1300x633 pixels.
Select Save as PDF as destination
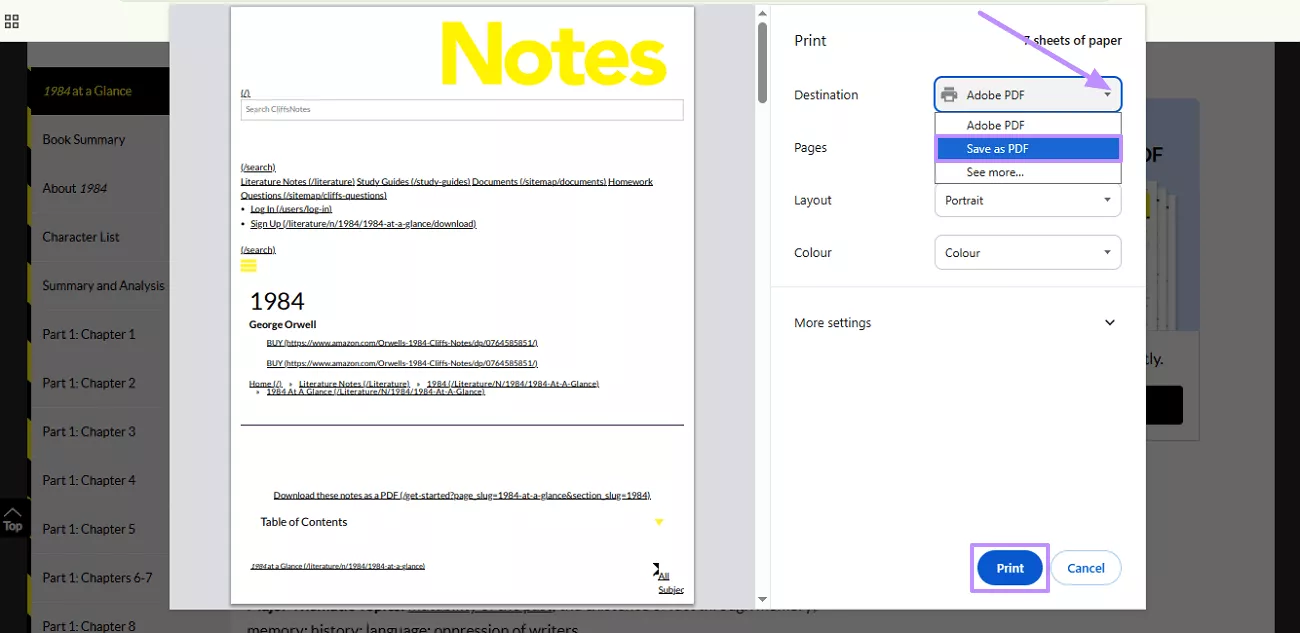(x=1027, y=147)
